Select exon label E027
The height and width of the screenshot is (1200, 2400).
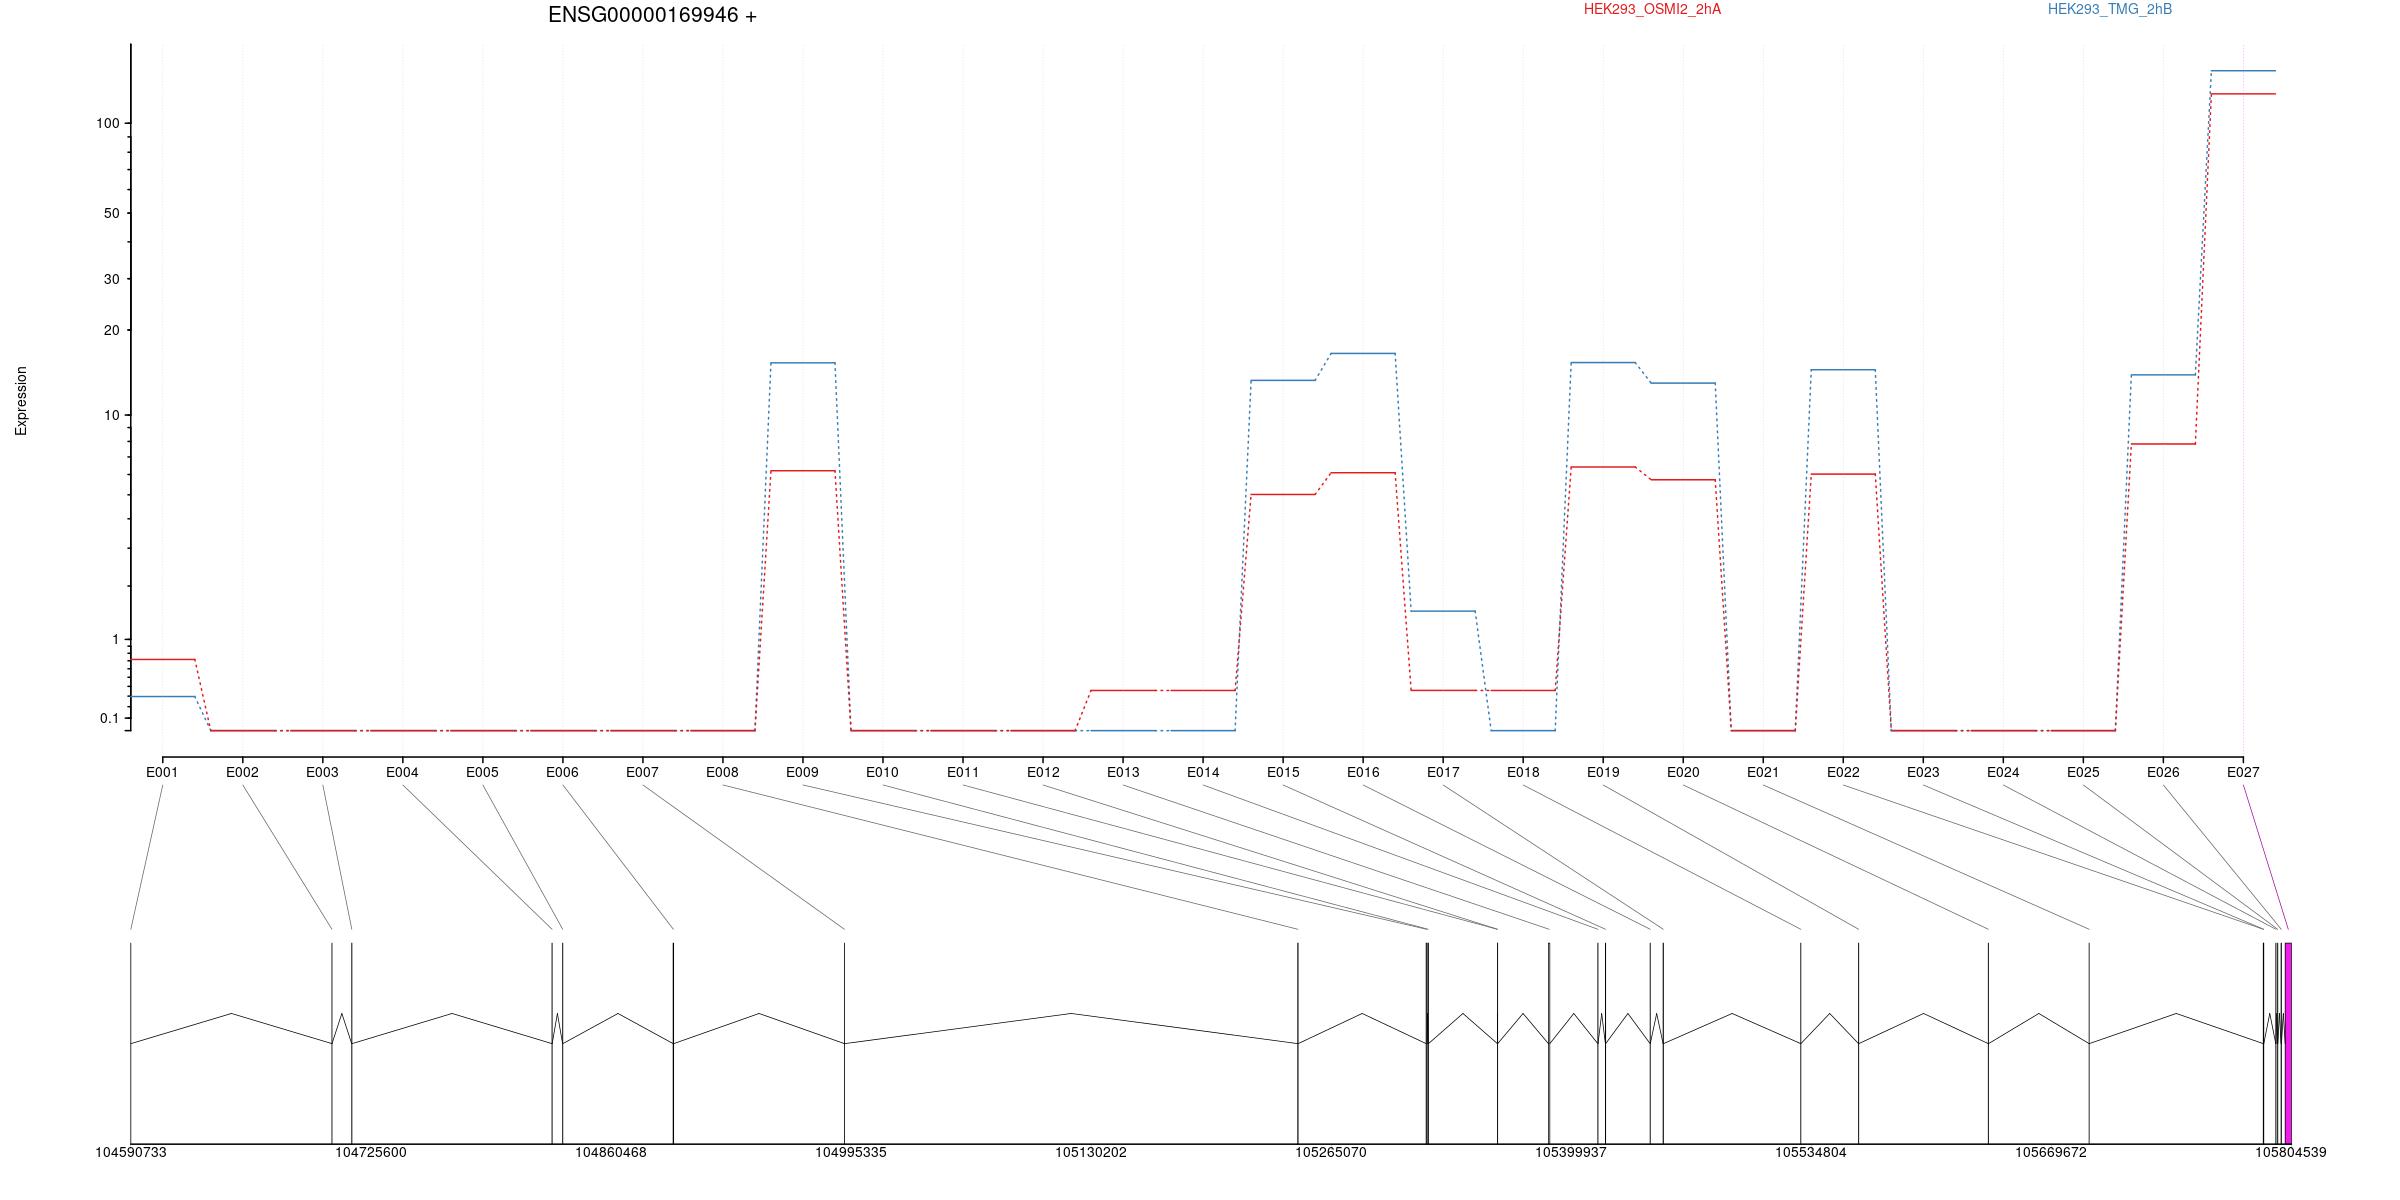tap(2243, 772)
